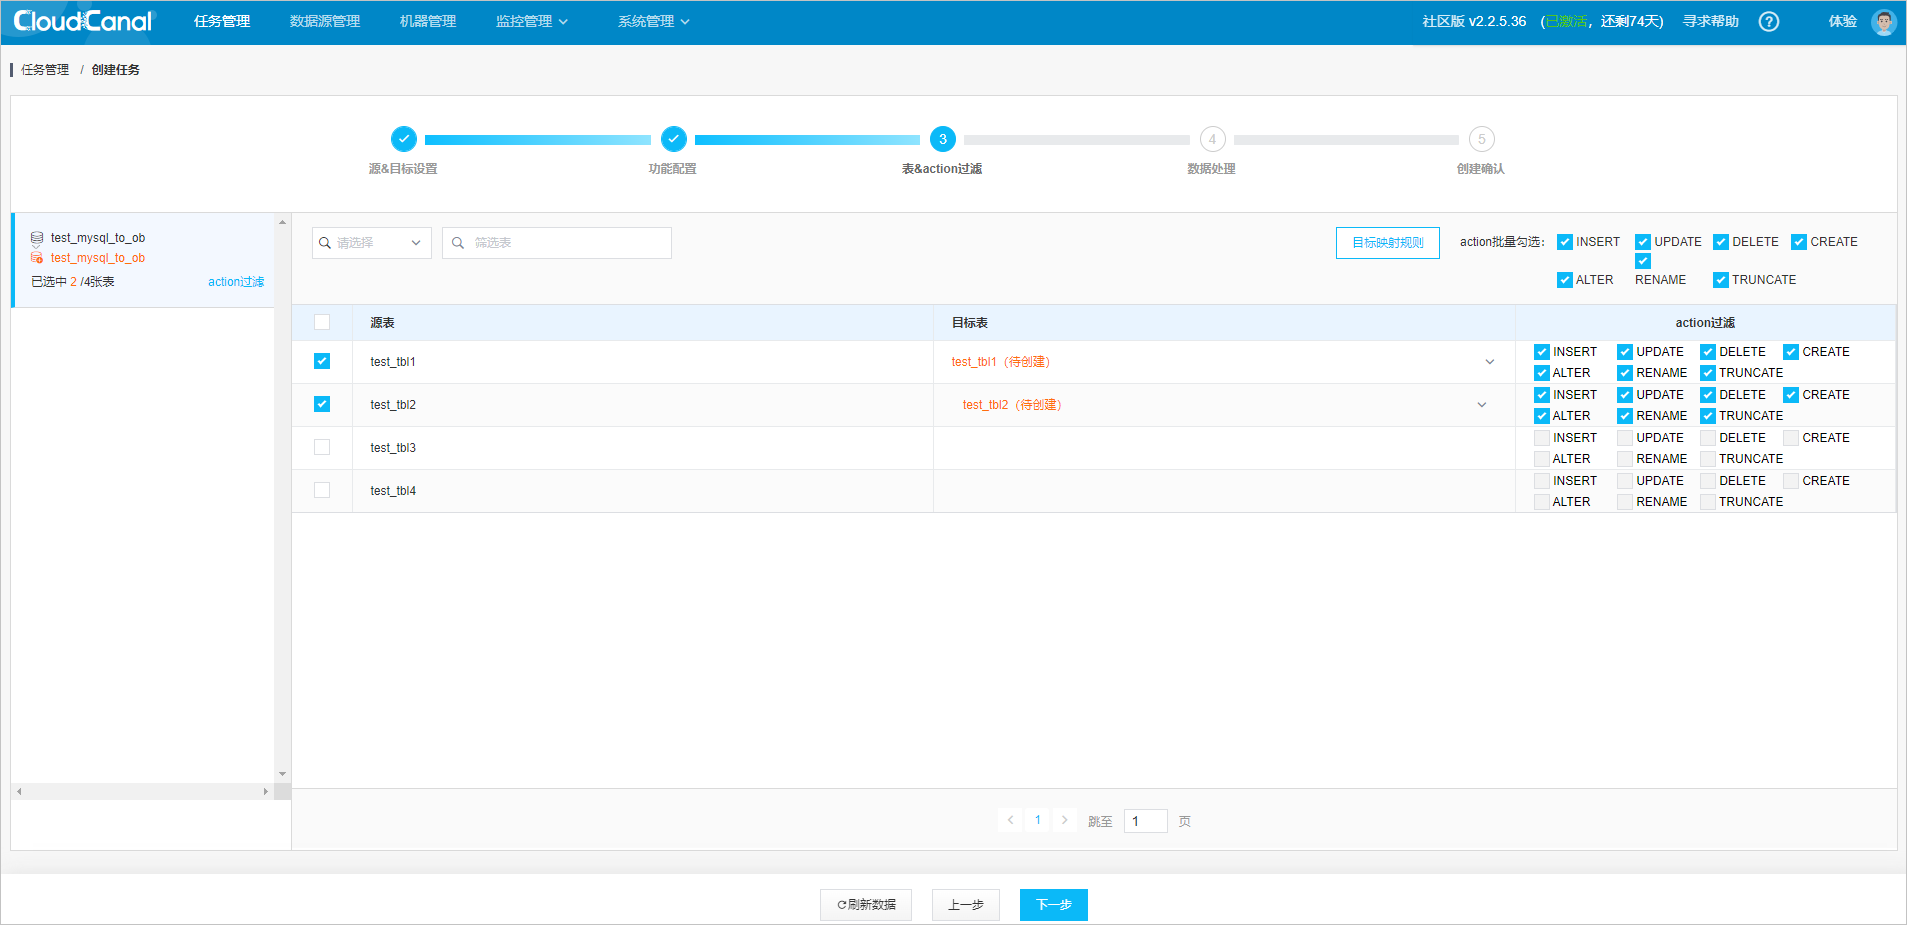This screenshot has height=925, width=1907.
Task: Uncheck UPDATE in action批量勾选
Action: click(1641, 241)
